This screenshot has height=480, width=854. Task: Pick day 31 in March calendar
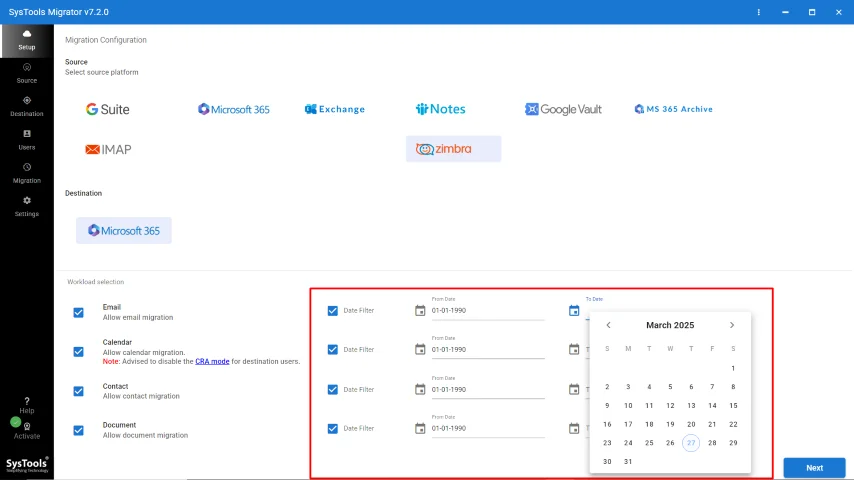(x=628, y=461)
